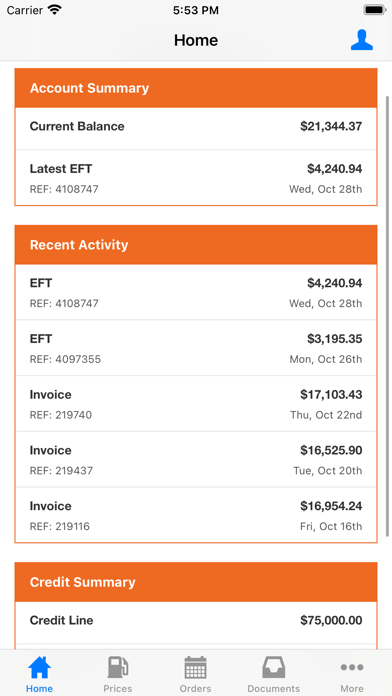Select the Current Balance row

[196, 128]
